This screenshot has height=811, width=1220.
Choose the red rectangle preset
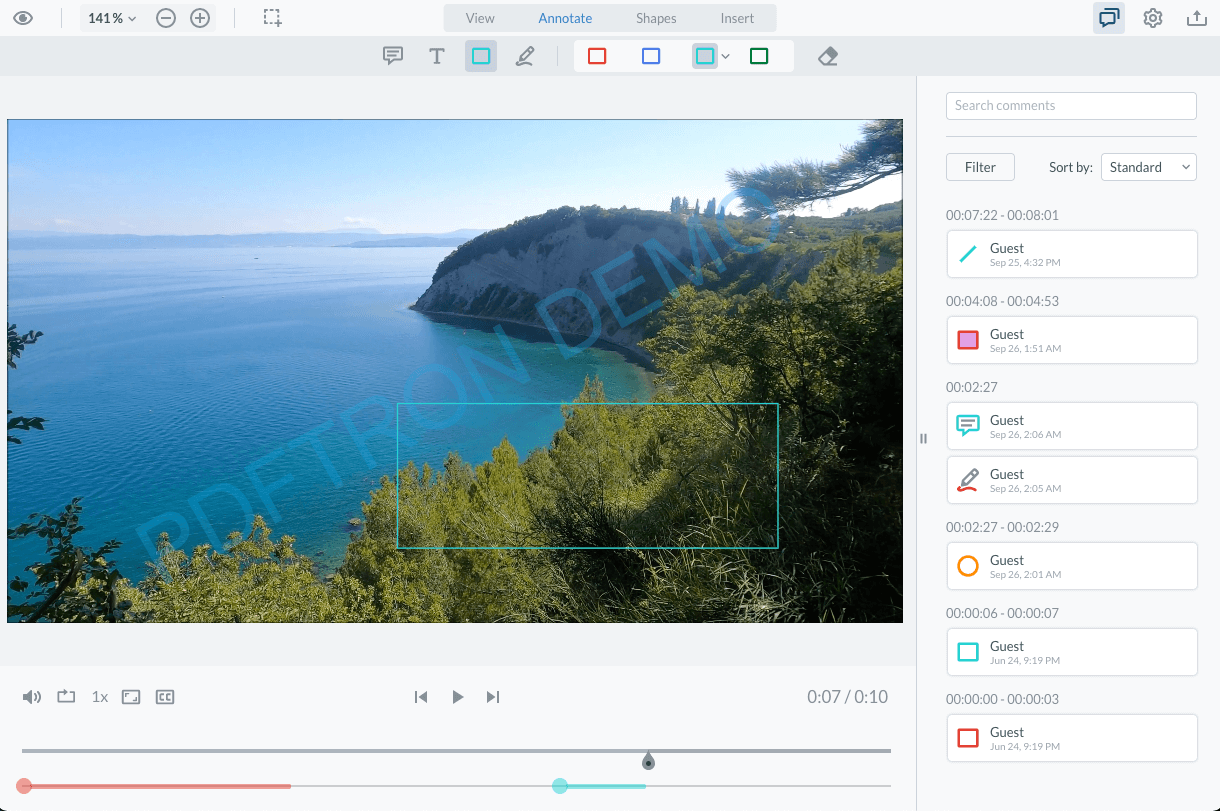(x=597, y=56)
